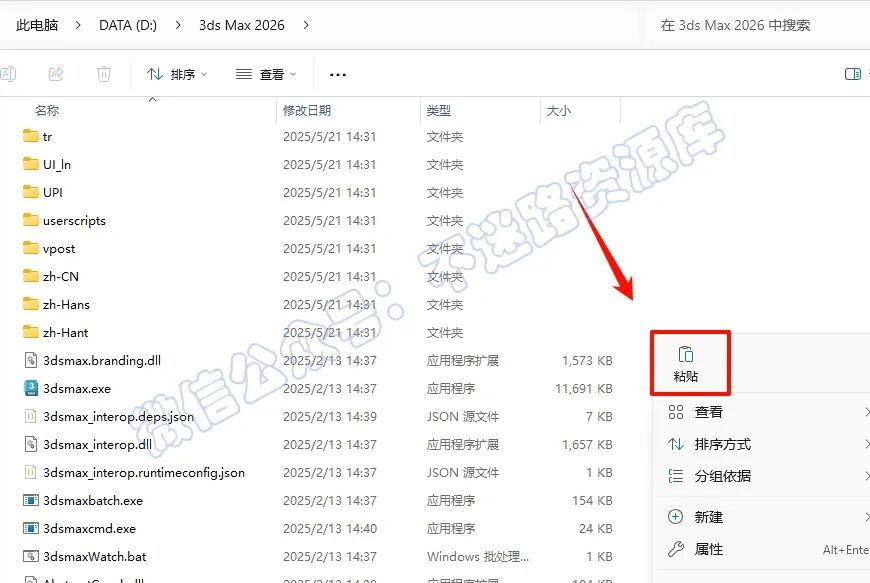Click the Paste icon in context menu
Image resolution: width=870 pixels, height=583 pixels.
[686, 354]
